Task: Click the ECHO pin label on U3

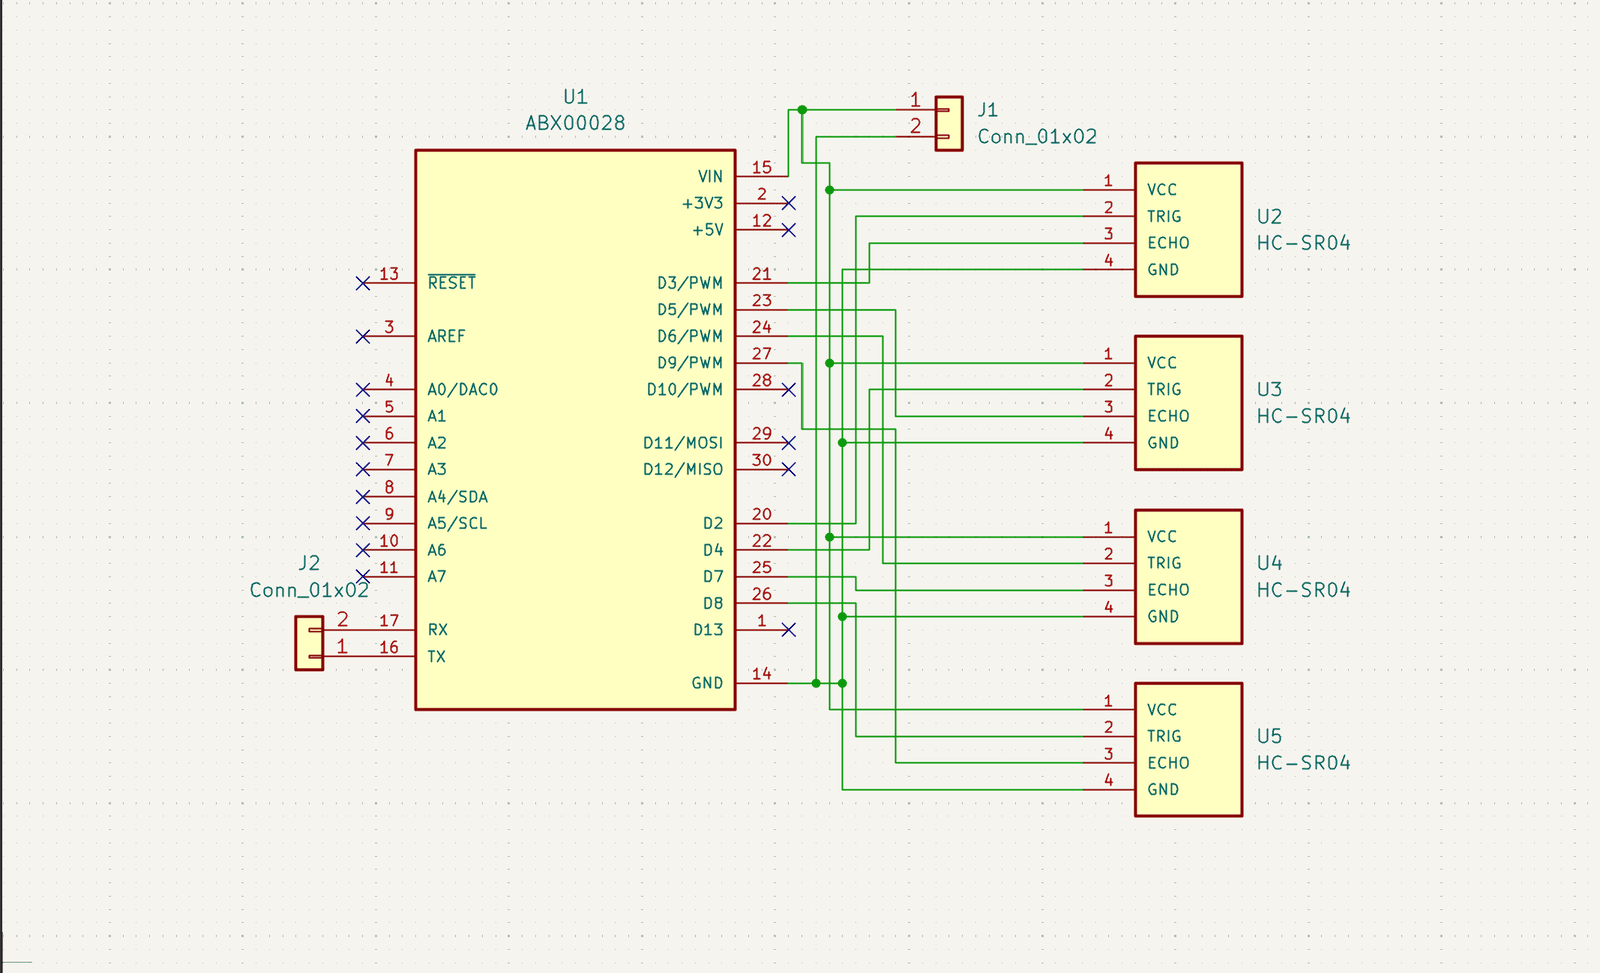Action: click(1168, 416)
